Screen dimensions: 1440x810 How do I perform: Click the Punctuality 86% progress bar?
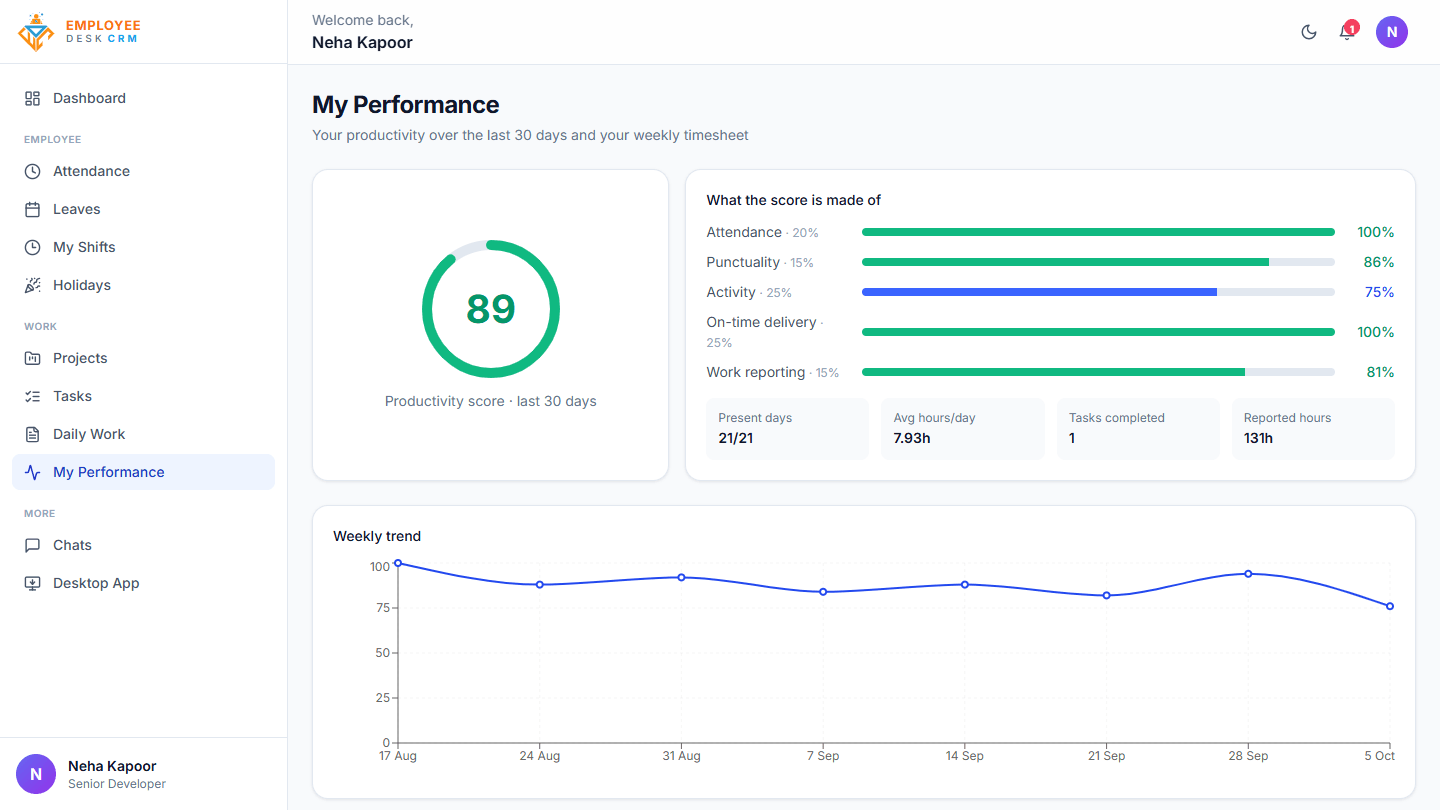tap(1098, 262)
